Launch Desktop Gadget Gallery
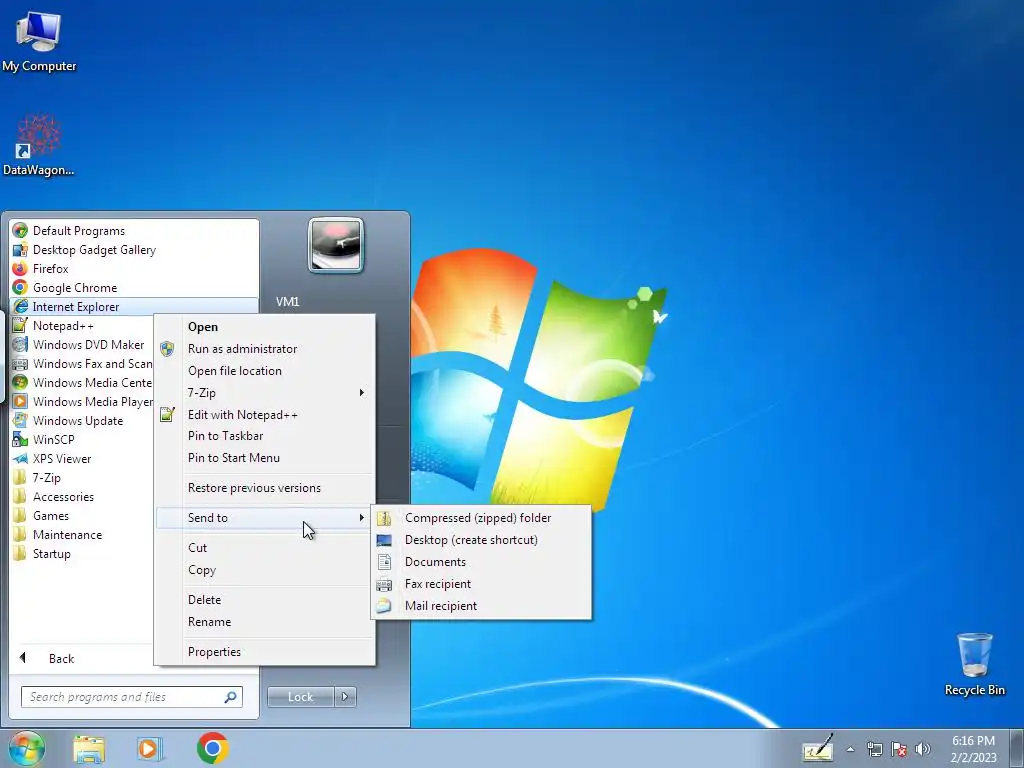The height and width of the screenshot is (768, 1024). tap(134, 249)
